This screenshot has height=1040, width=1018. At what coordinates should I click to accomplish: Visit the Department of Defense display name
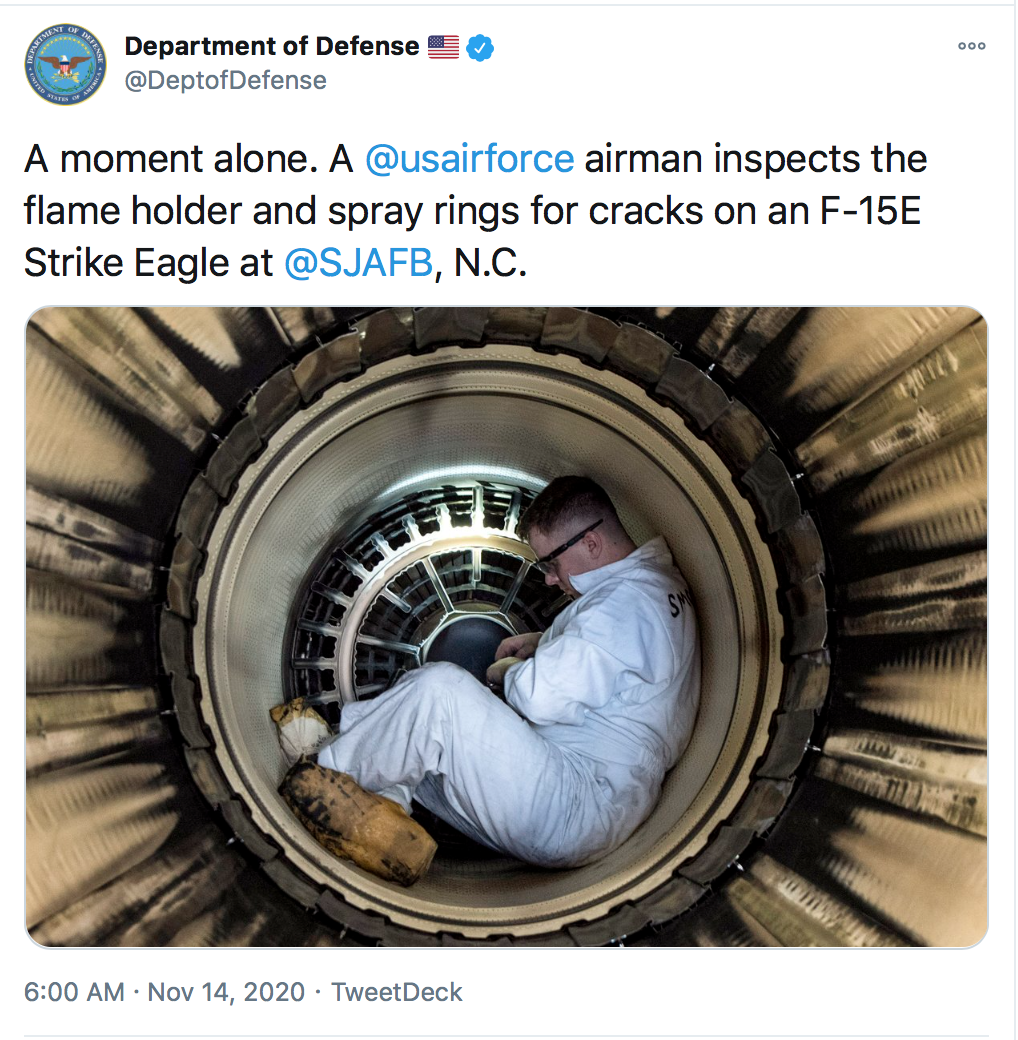click(272, 46)
